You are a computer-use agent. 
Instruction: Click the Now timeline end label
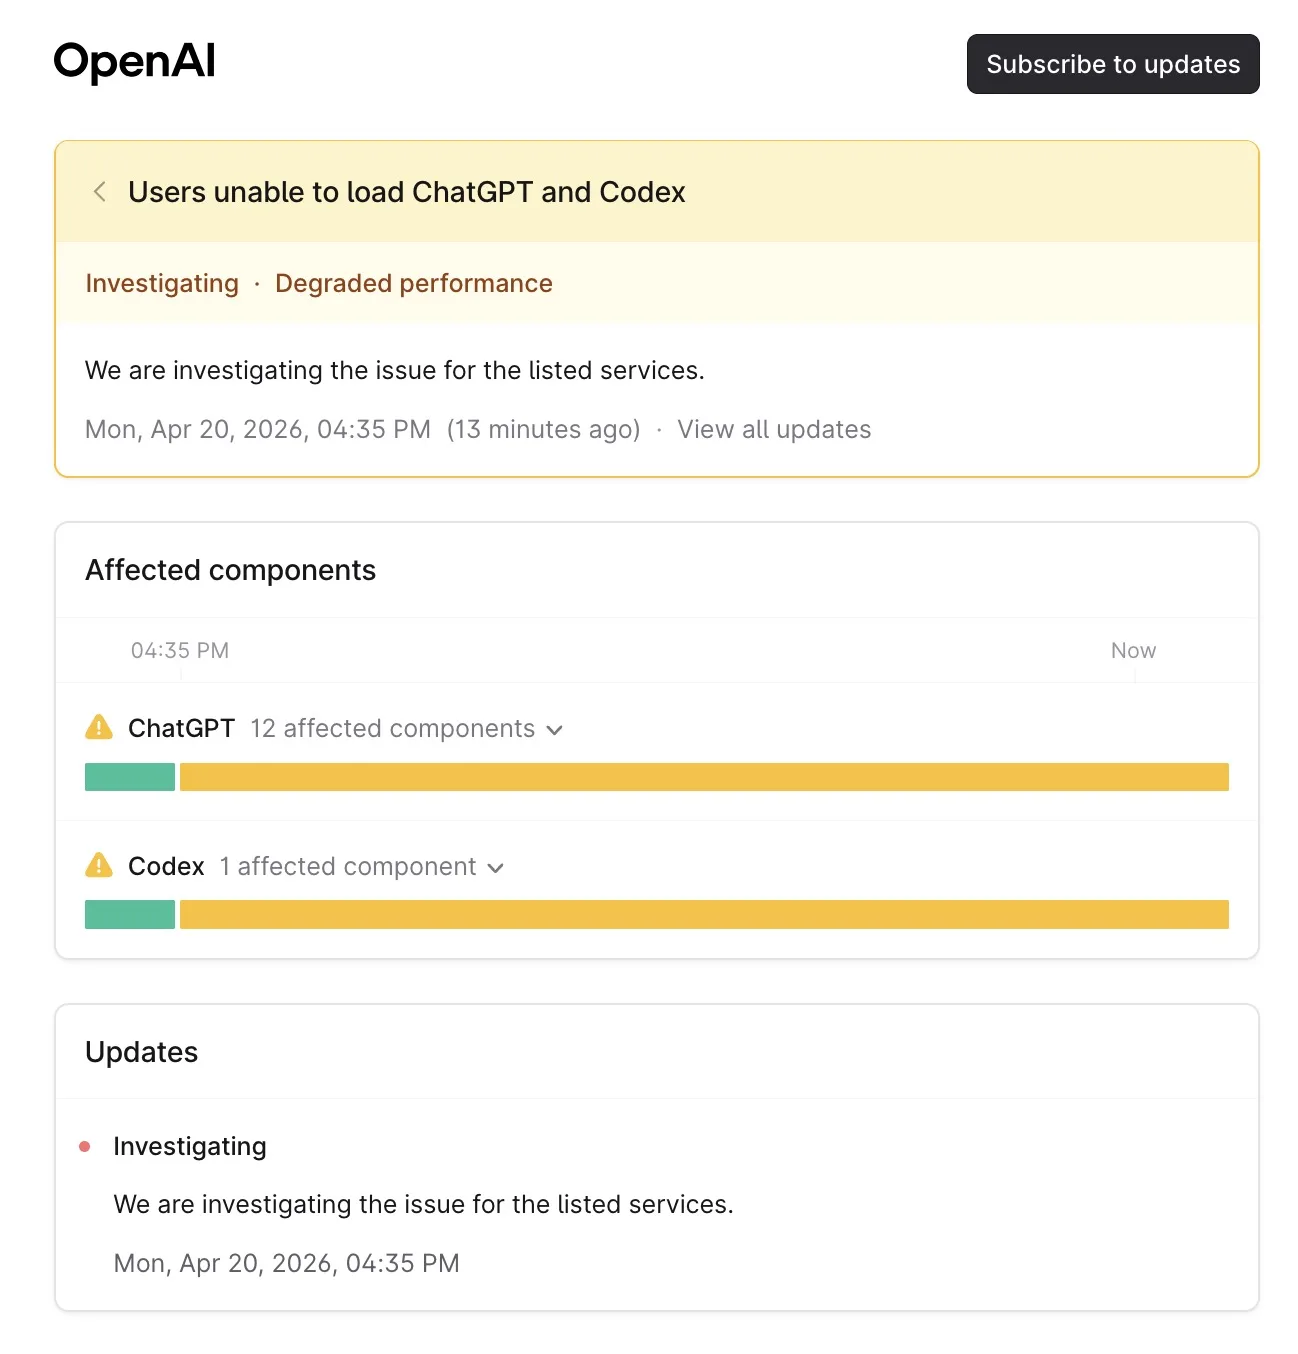point(1133,651)
